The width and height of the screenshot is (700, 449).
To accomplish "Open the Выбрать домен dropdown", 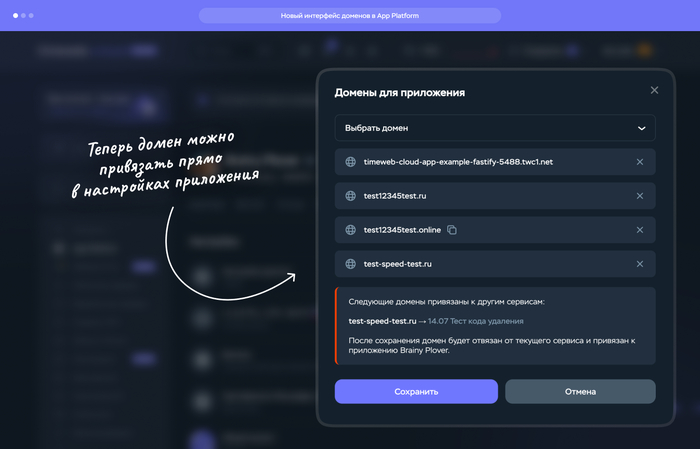I will [495, 128].
